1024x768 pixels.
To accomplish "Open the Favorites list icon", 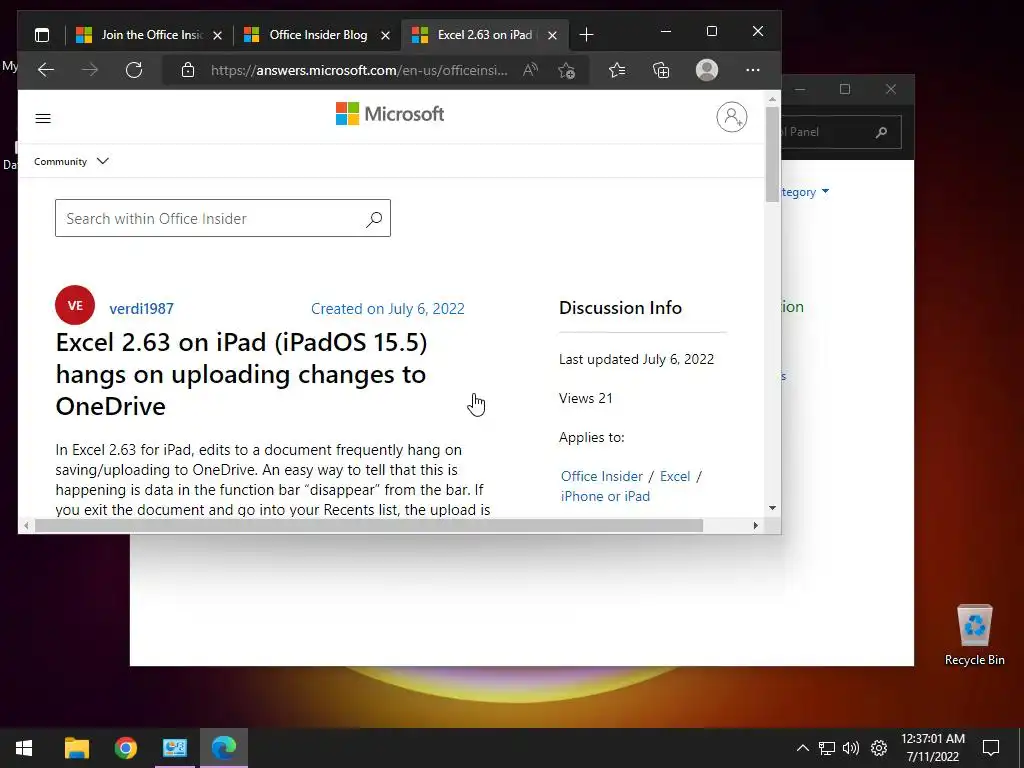I will pyautogui.click(x=617, y=70).
